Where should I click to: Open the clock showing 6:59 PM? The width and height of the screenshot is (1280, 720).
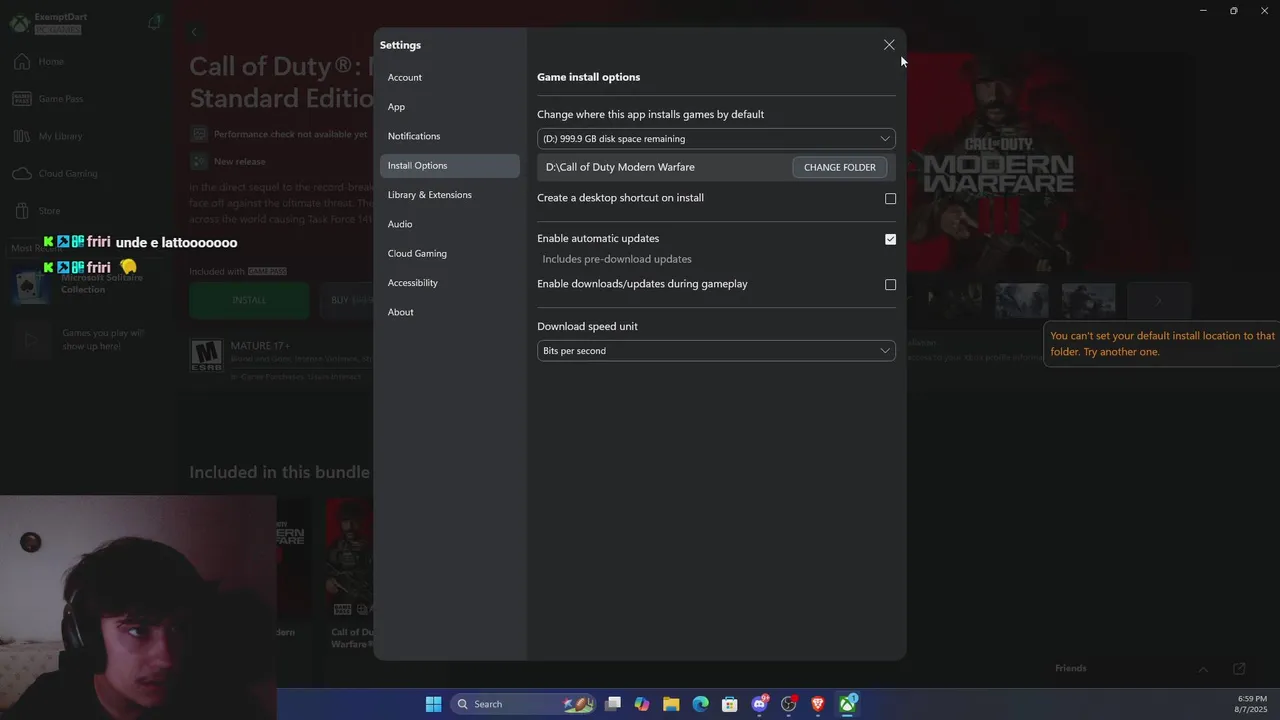[x=1251, y=704]
